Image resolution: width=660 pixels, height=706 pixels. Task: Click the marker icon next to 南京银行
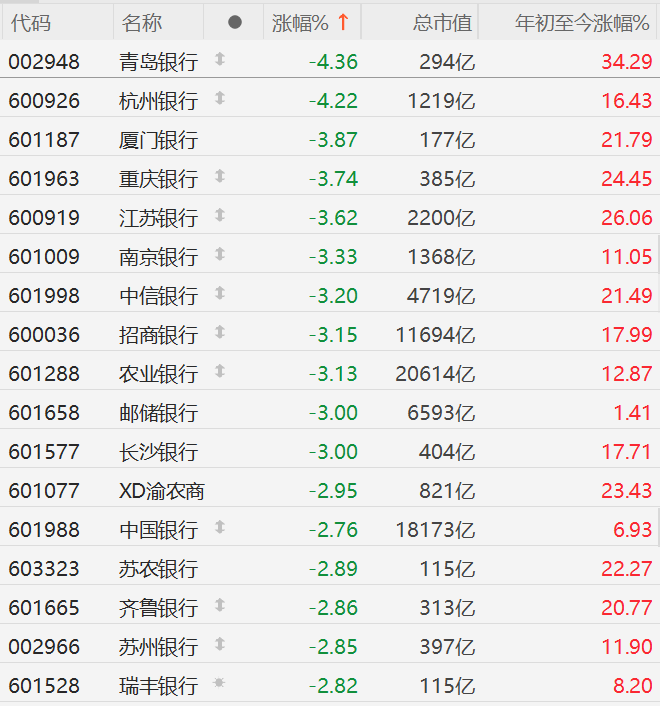220,254
